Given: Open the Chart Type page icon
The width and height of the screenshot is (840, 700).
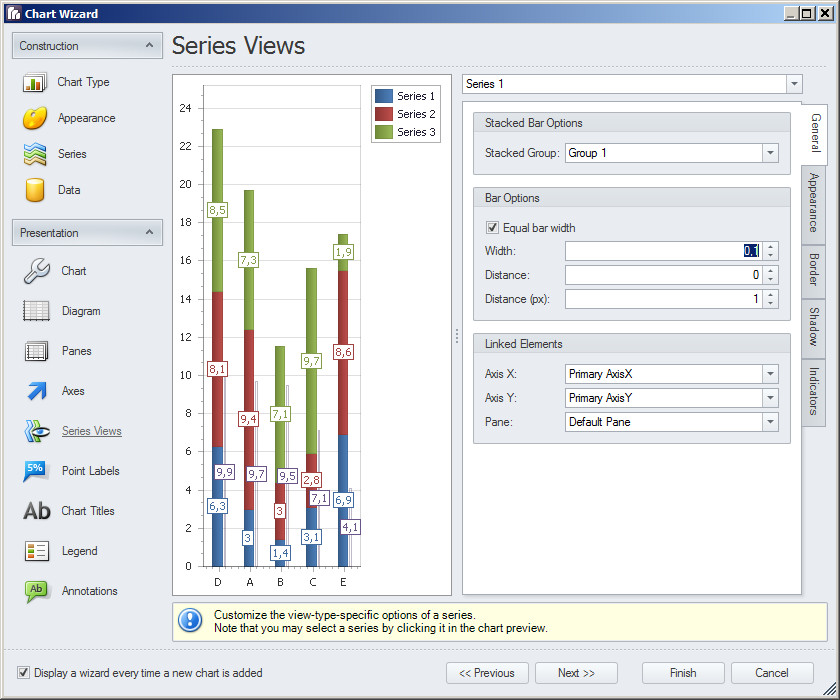Looking at the screenshot, I should click(34, 82).
